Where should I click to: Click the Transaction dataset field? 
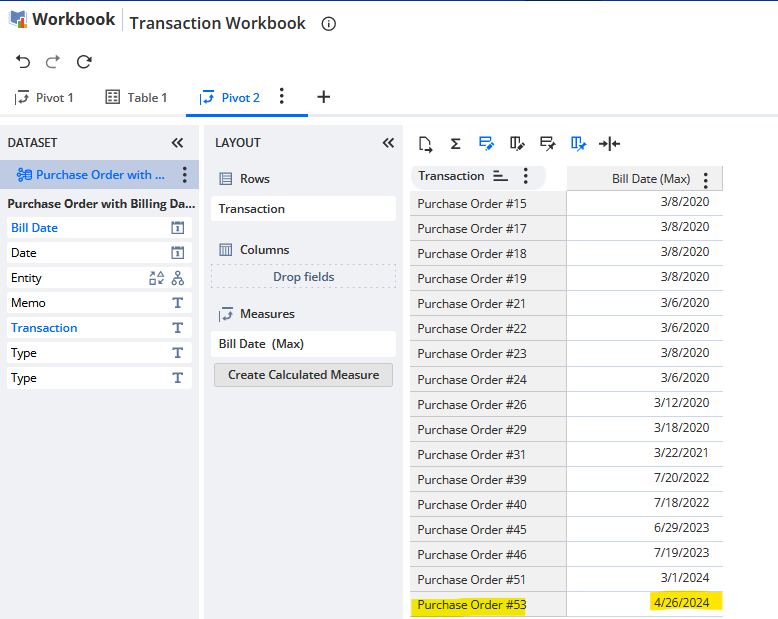99,328
